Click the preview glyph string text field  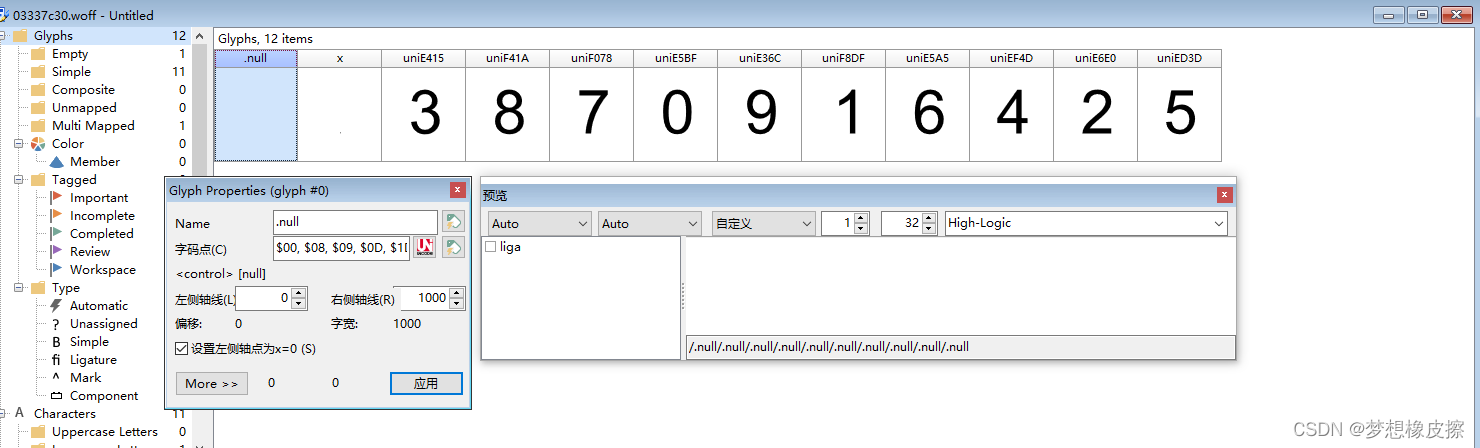click(x=960, y=347)
